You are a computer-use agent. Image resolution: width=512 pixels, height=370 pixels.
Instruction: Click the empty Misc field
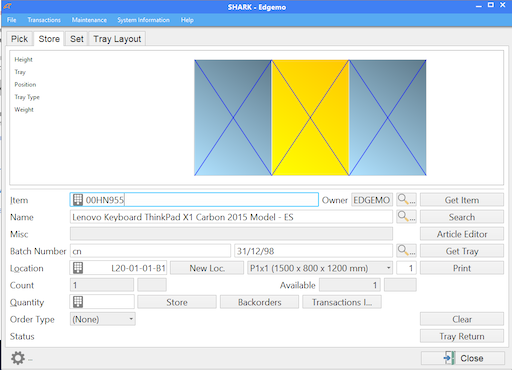pyautogui.click(x=231, y=234)
